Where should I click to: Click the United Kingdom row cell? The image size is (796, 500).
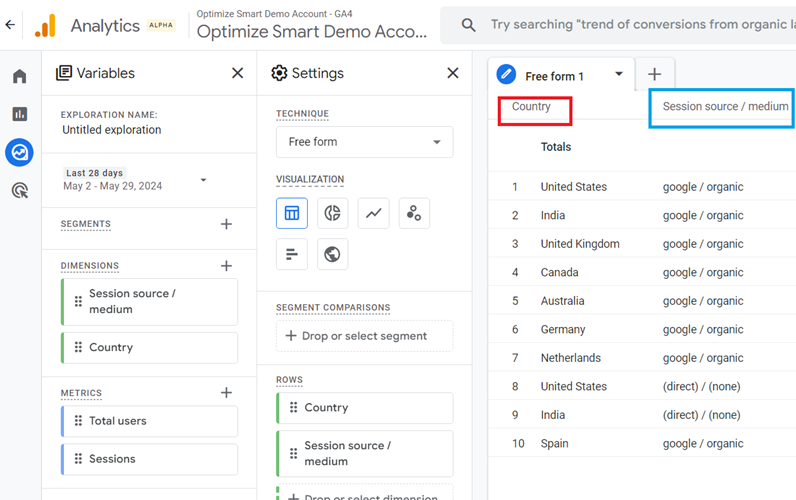(x=580, y=244)
